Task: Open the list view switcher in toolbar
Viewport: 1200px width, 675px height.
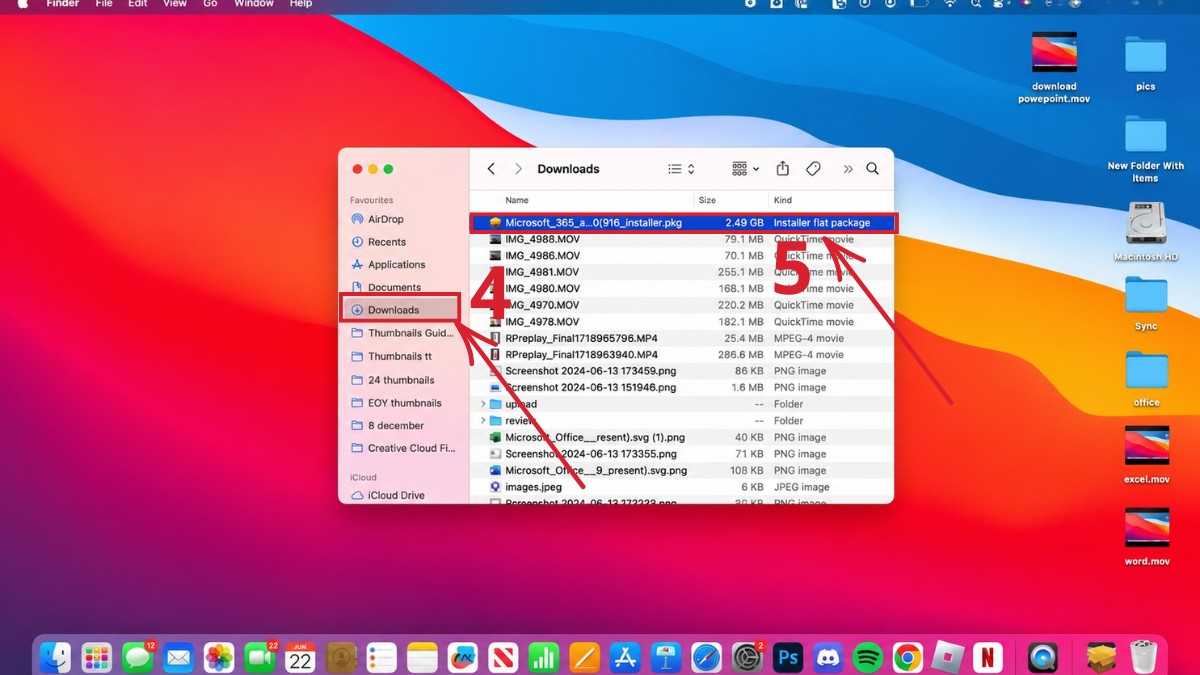Action: (x=681, y=169)
